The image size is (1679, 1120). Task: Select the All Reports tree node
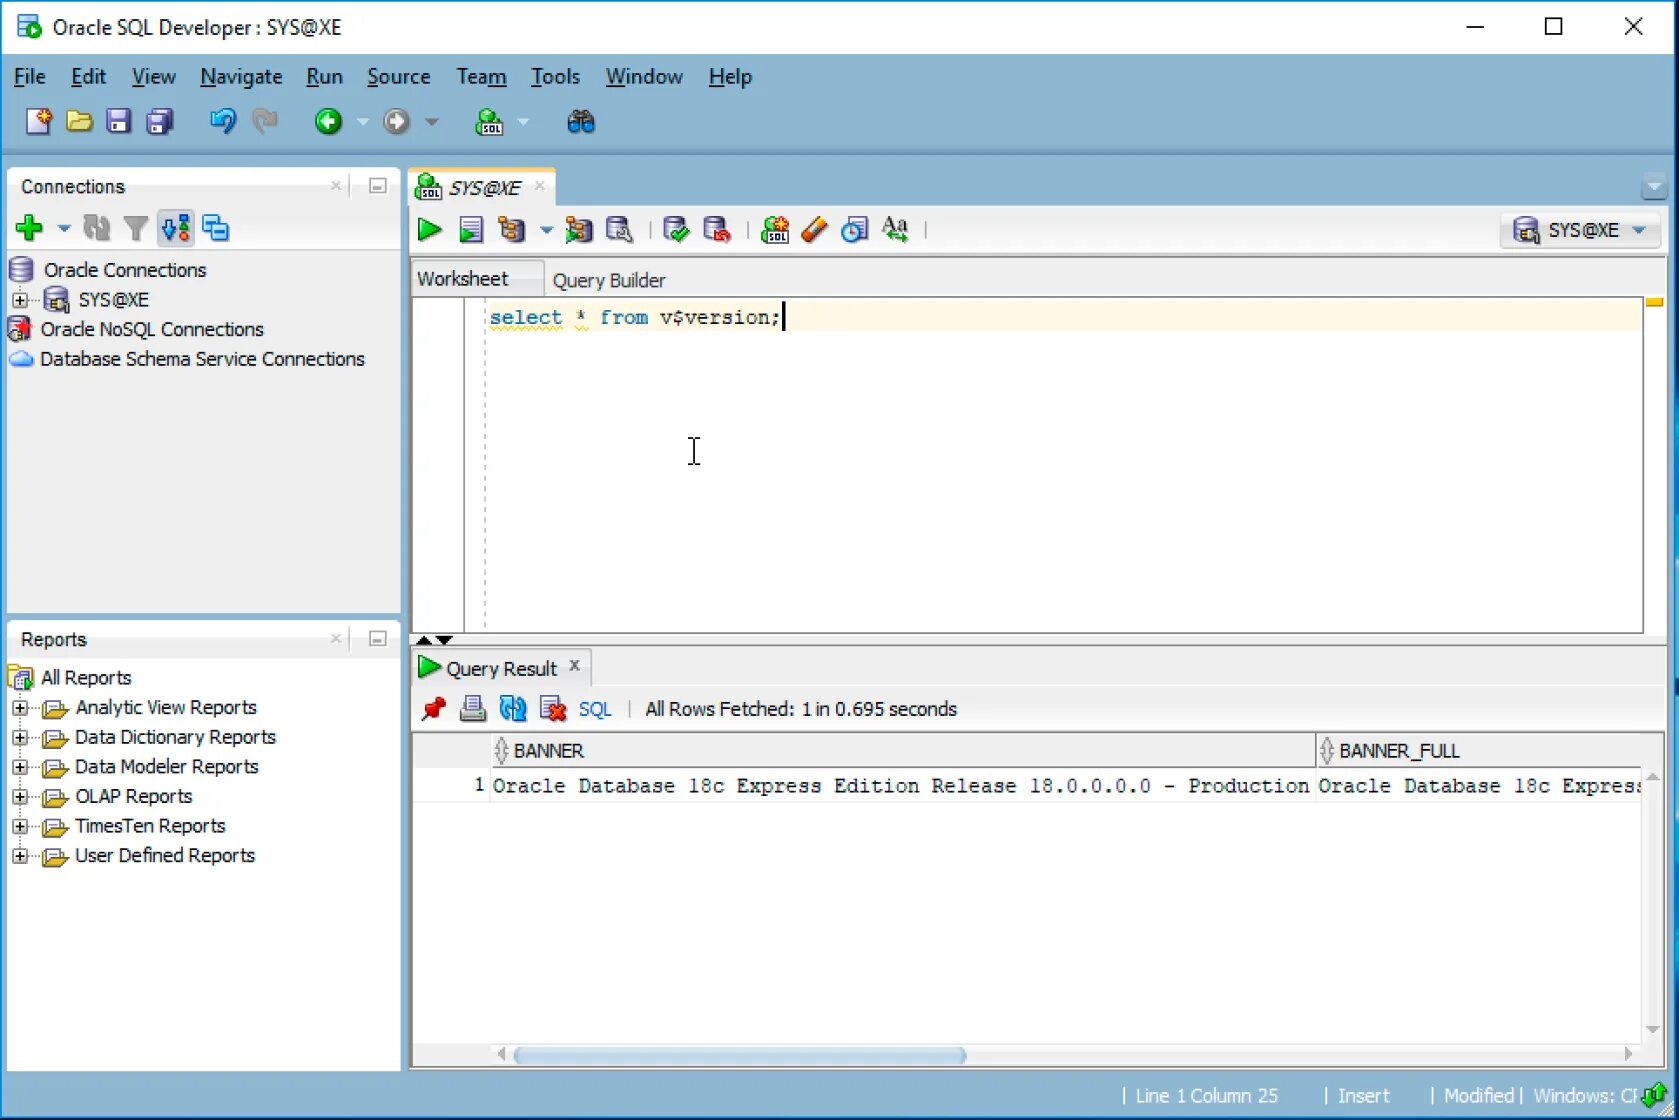click(x=86, y=678)
